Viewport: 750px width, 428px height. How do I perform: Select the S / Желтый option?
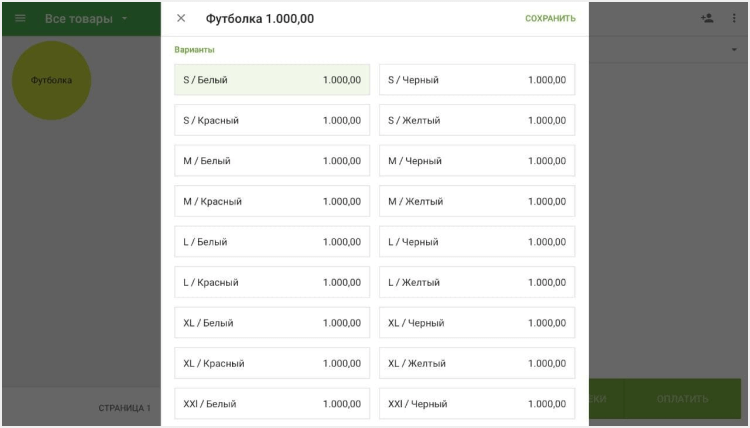pos(477,120)
